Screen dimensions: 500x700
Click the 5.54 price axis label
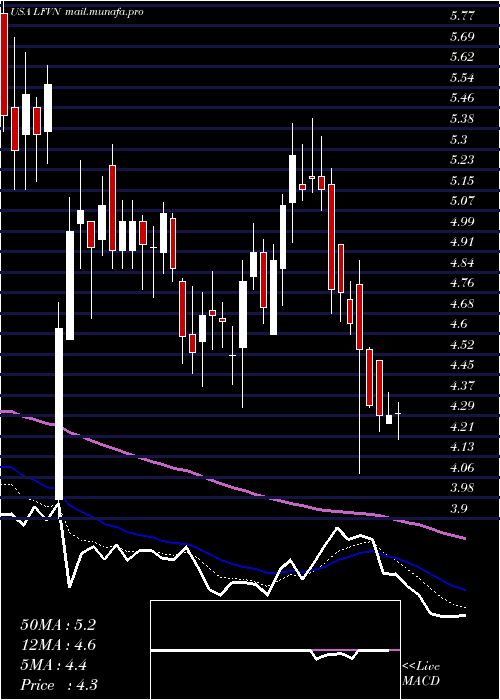click(x=462, y=78)
